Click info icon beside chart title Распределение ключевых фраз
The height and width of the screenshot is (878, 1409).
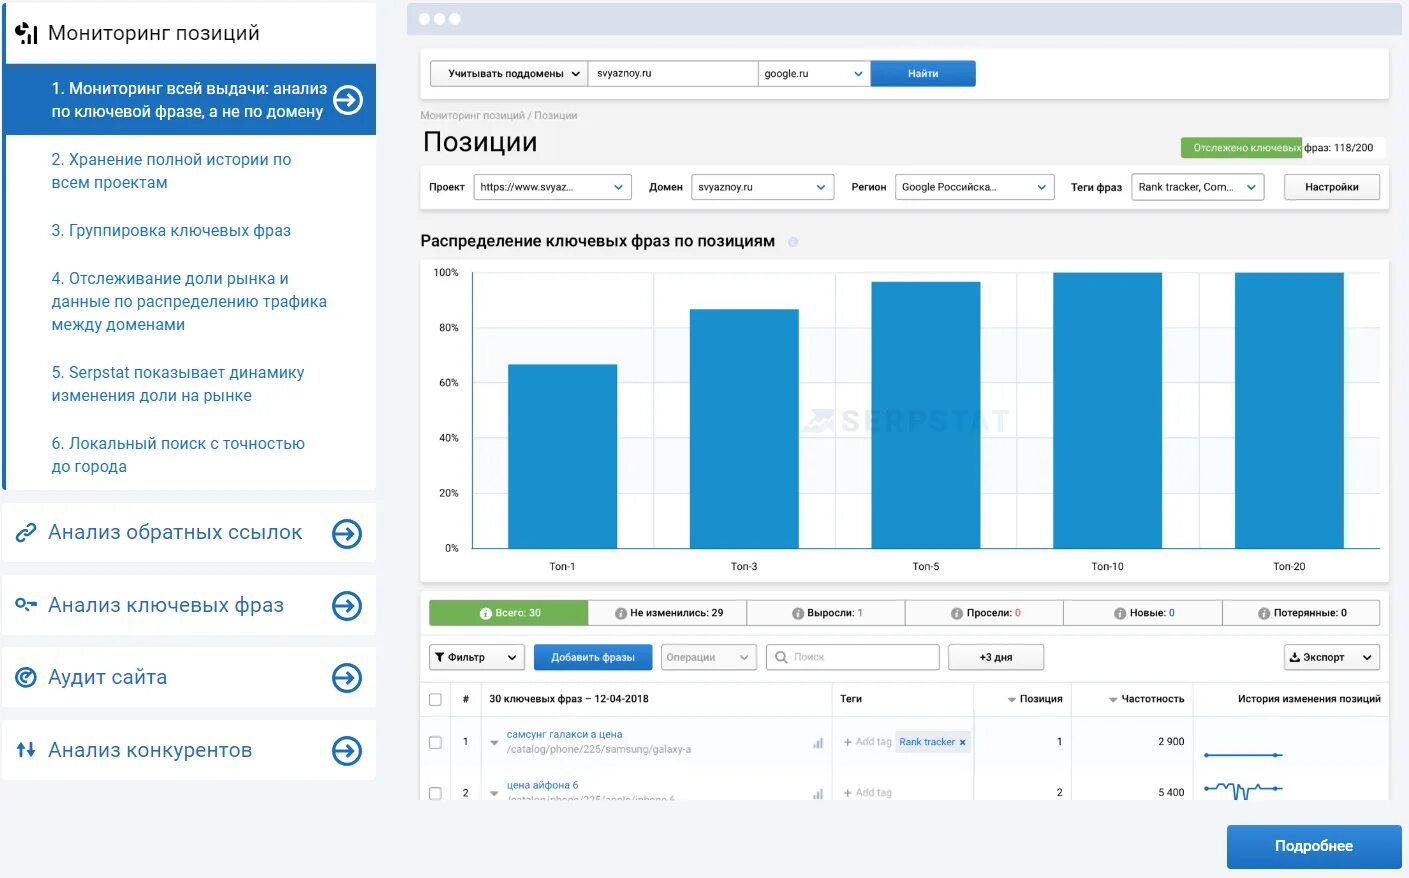[x=793, y=242]
